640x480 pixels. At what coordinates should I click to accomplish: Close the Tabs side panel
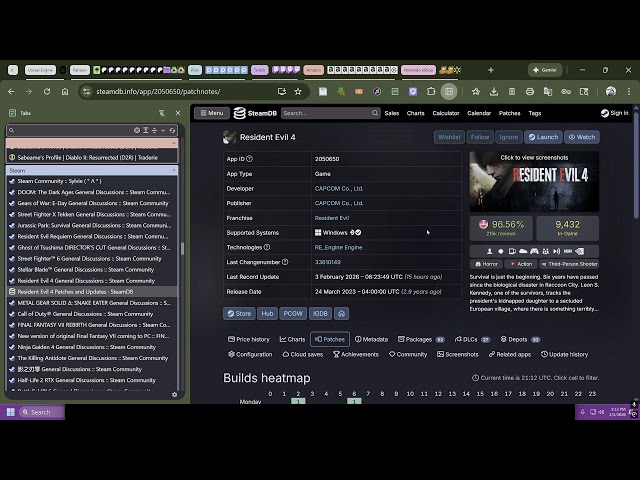pyautogui.click(x=178, y=113)
